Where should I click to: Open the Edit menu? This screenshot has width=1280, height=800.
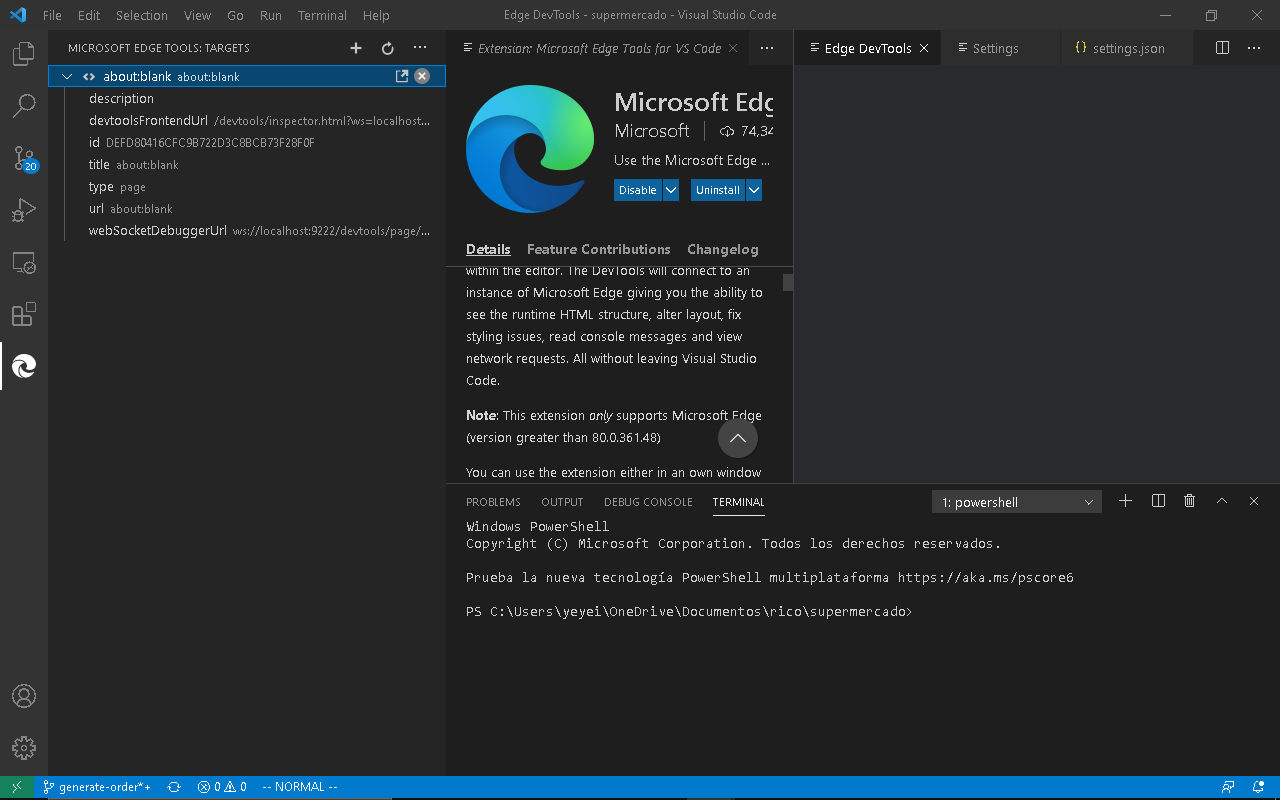89,15
